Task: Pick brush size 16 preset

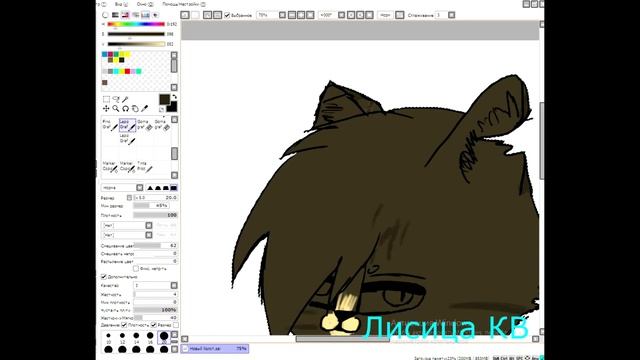Action: pyautogui.click(x=150, y=338)
